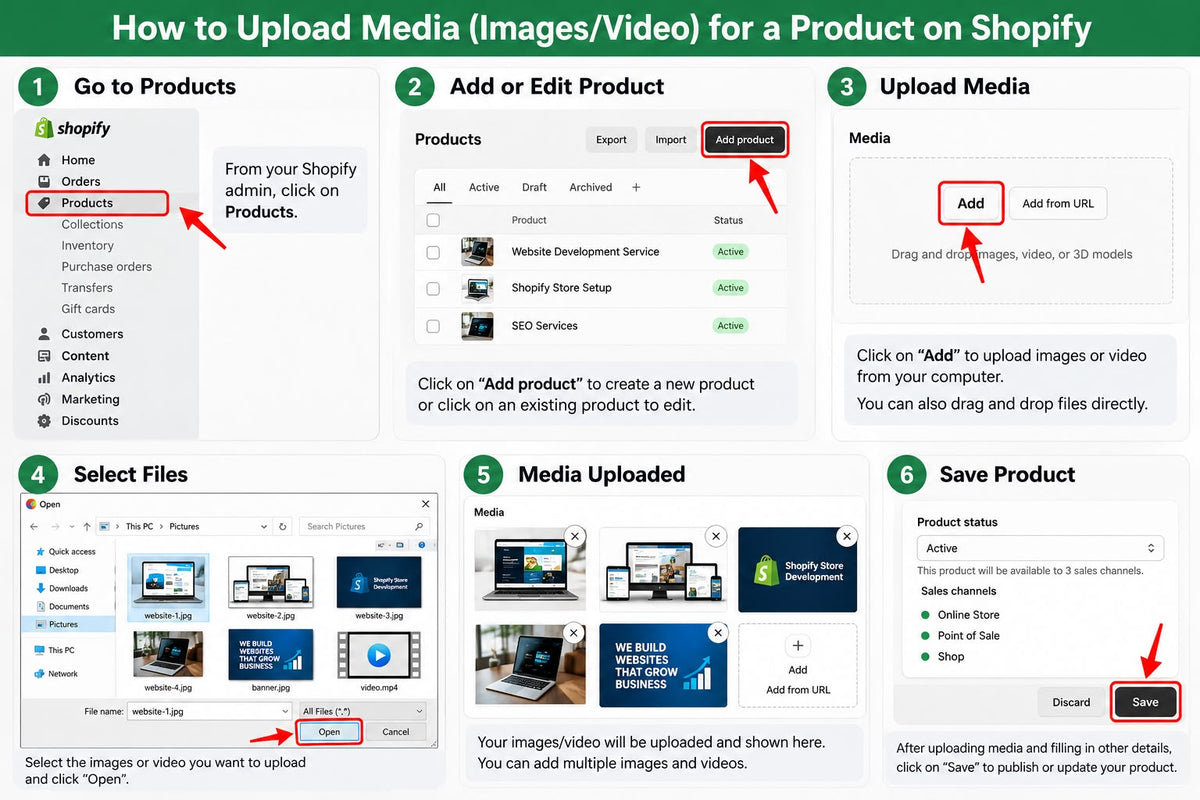Click the Add product button
The width and height of the screenshot is (1200, 800).
pos(745,140)
